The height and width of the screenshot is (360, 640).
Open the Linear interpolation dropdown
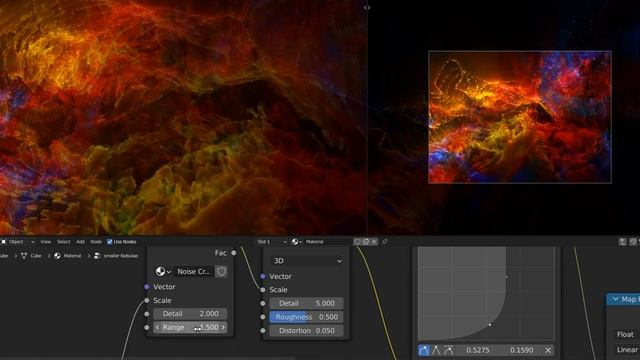(x=627, y=350)
